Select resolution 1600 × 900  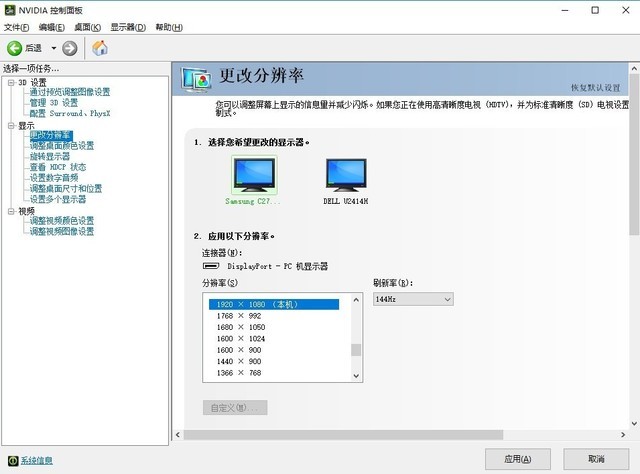coord(239,350)
